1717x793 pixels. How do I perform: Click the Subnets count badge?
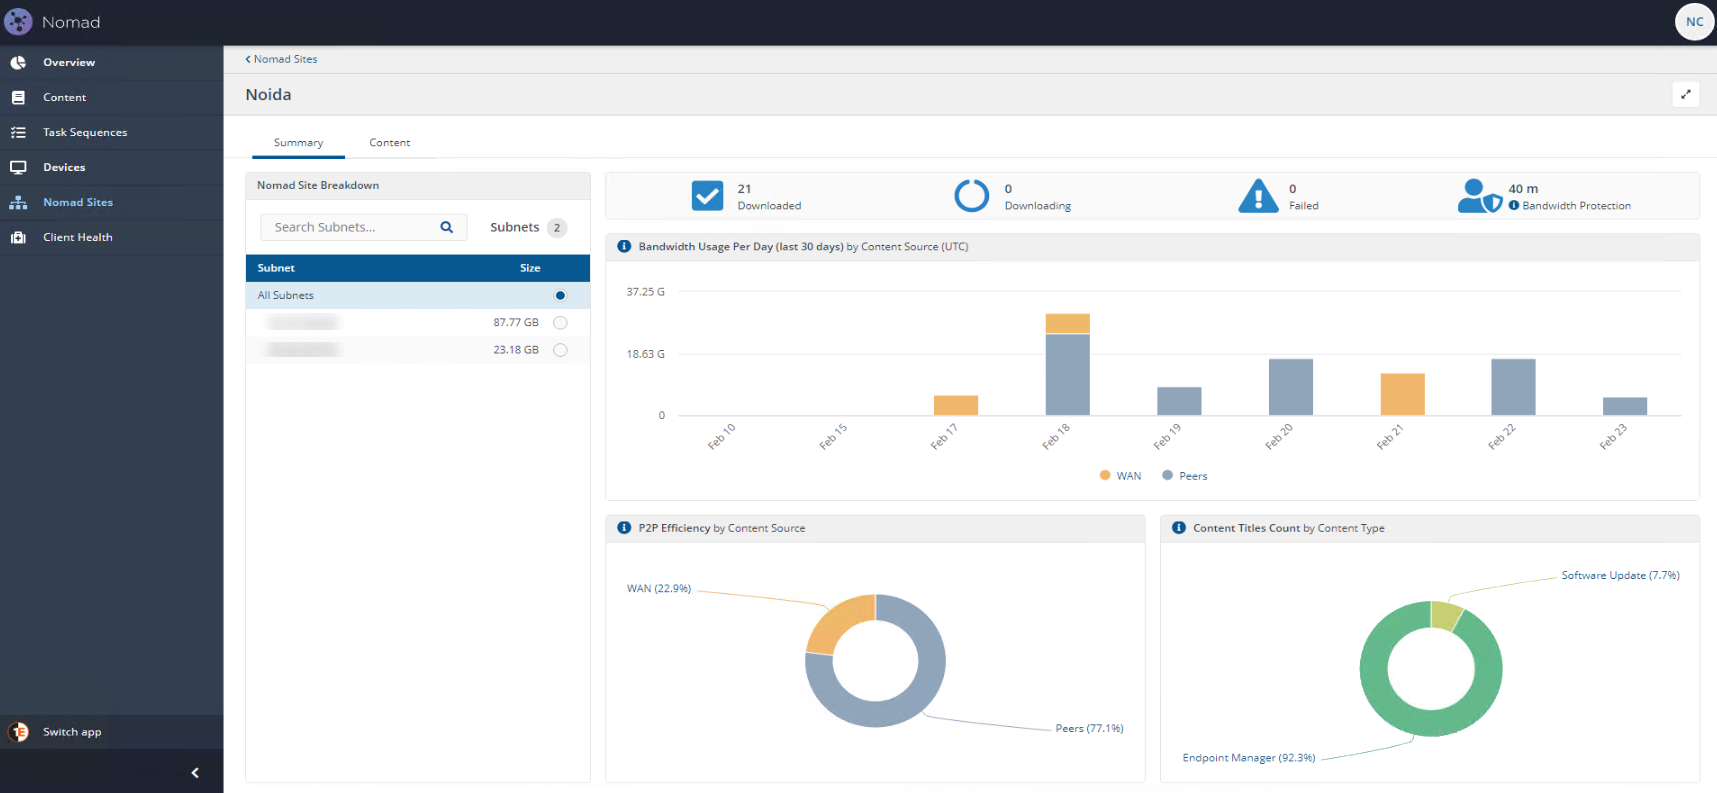[x=557, y=228]
